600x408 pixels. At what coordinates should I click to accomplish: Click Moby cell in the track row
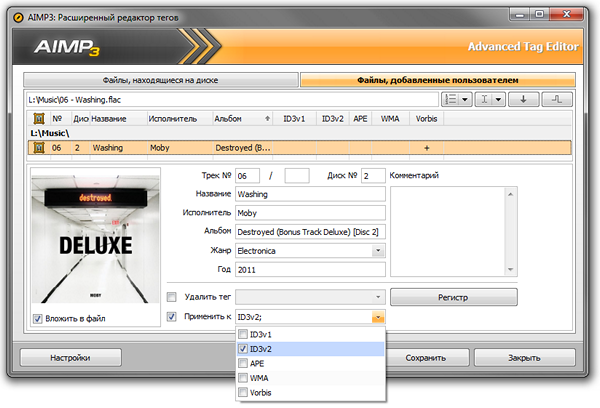coord(180,148)
